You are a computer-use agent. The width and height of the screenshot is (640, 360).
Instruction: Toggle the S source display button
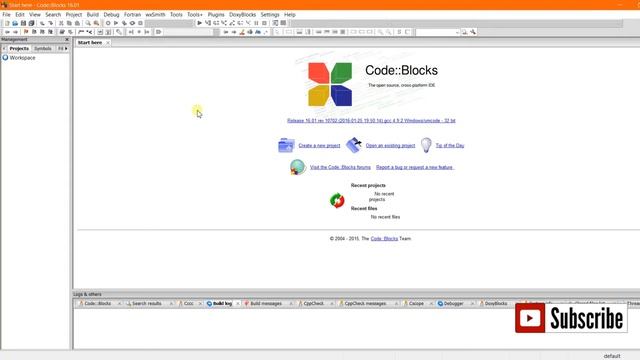399,32
